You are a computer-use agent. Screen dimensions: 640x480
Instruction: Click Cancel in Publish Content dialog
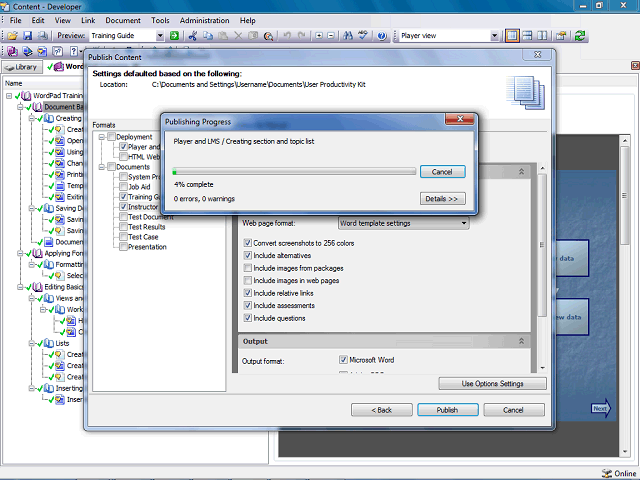coord(514,410)
